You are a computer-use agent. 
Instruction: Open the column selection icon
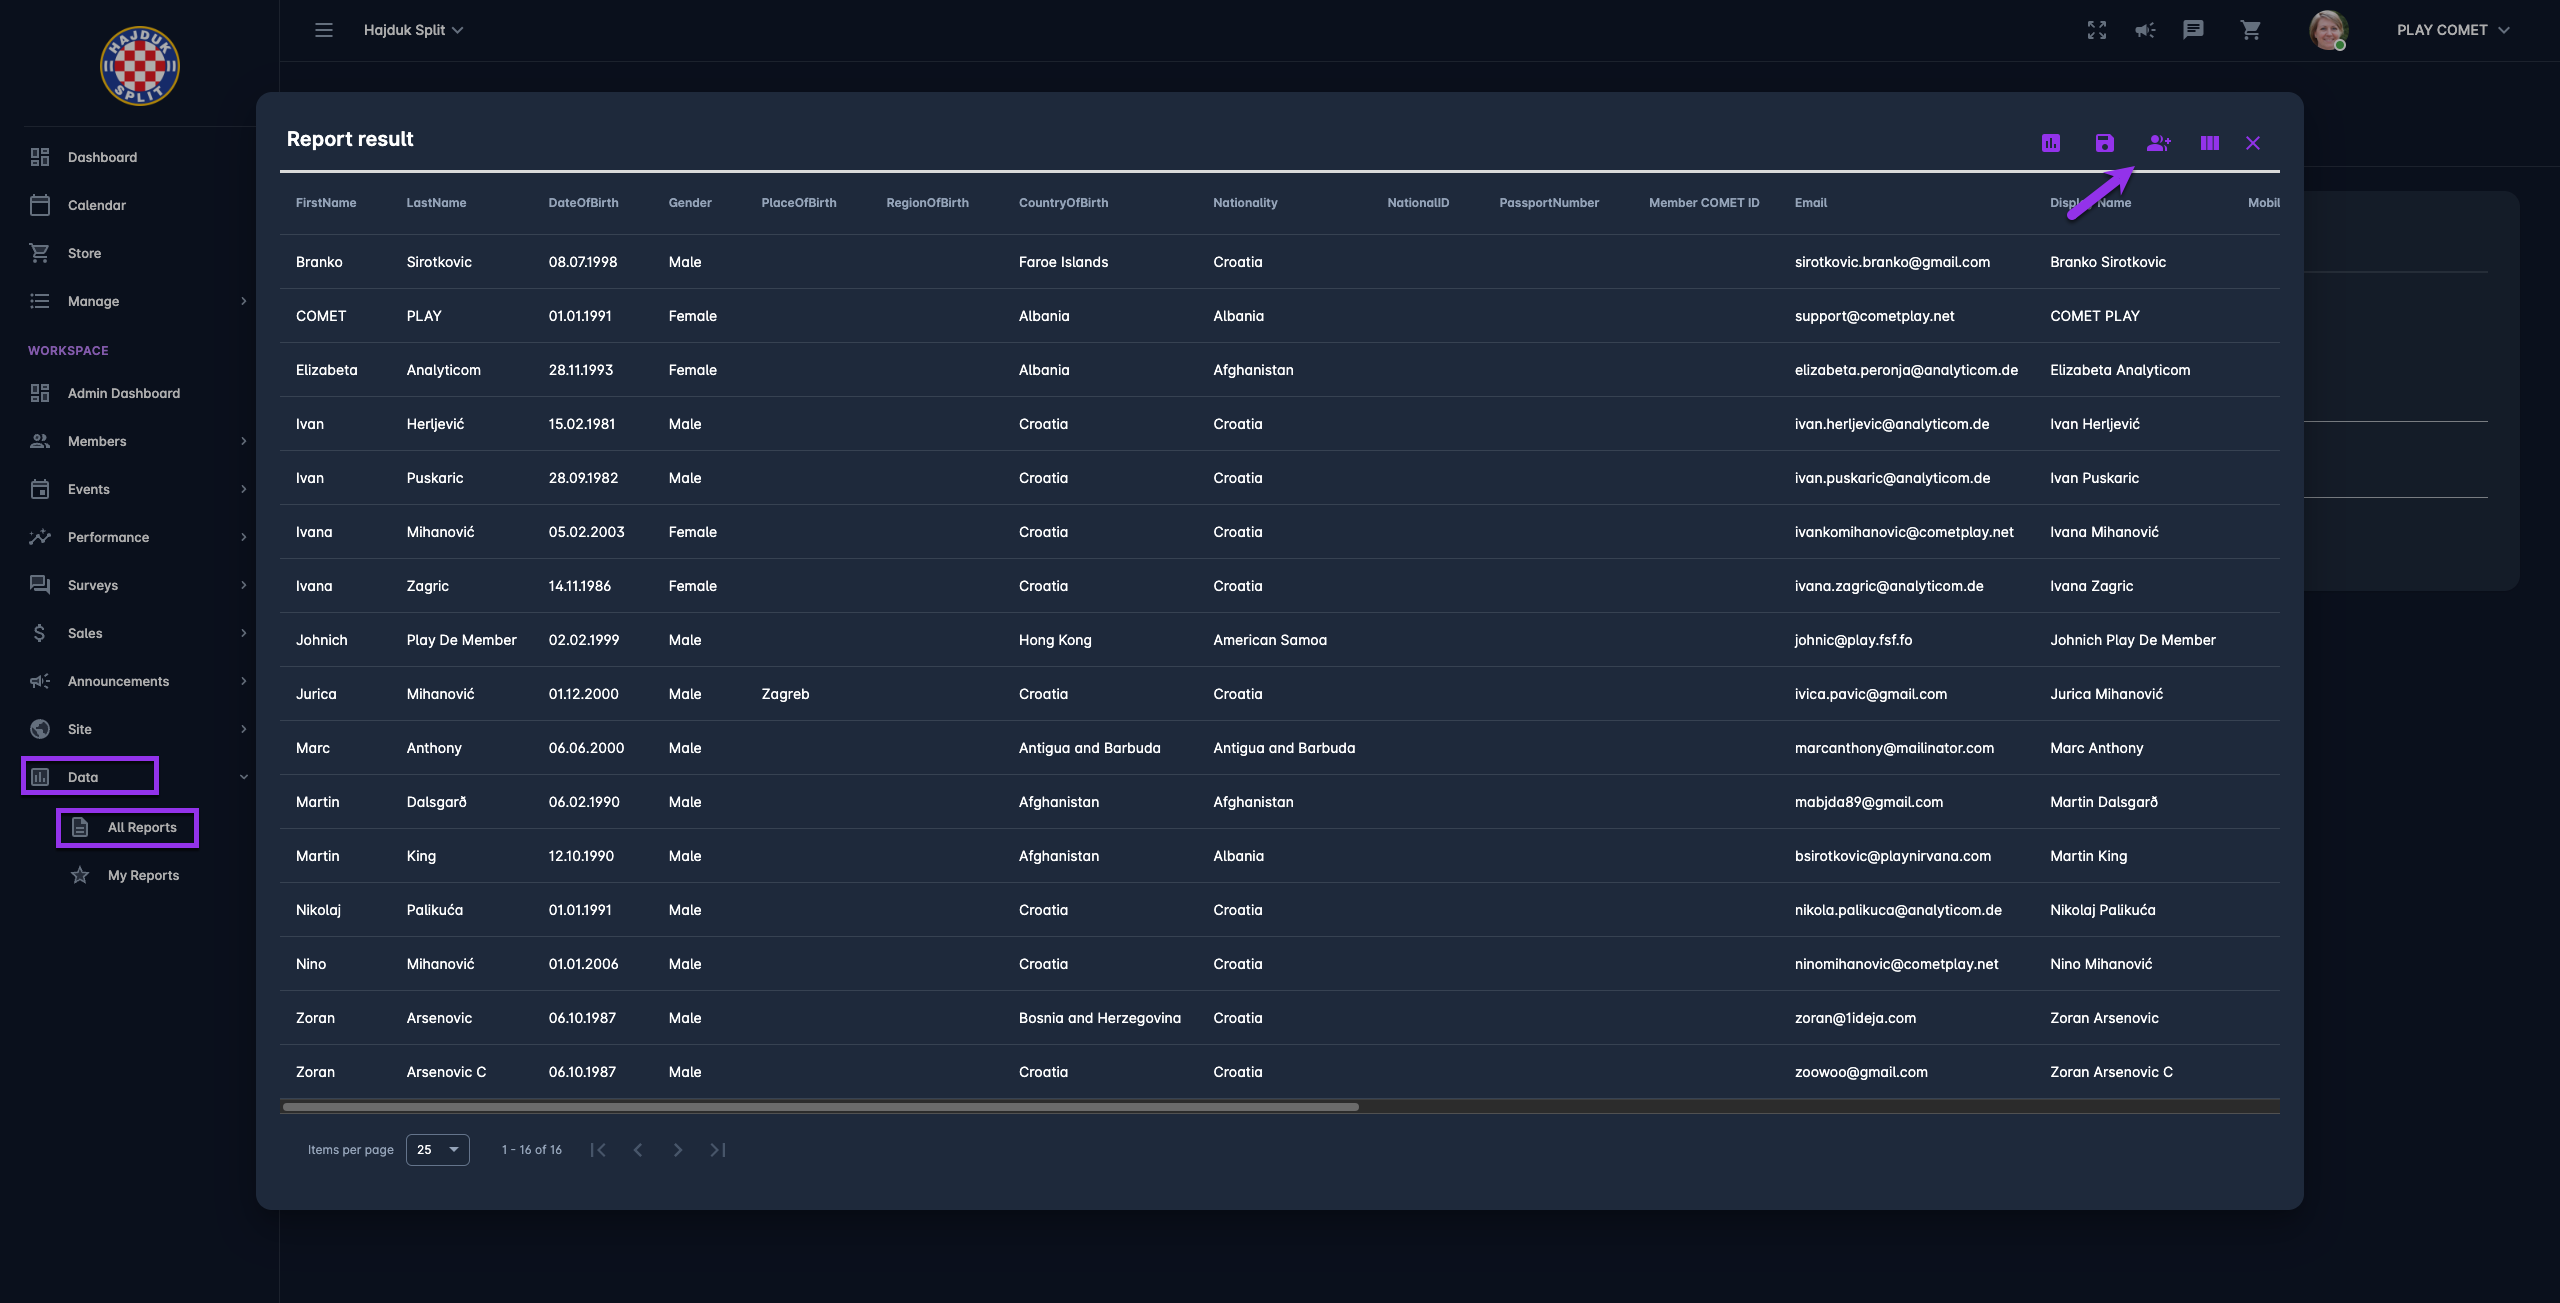tap(2210, 143)
